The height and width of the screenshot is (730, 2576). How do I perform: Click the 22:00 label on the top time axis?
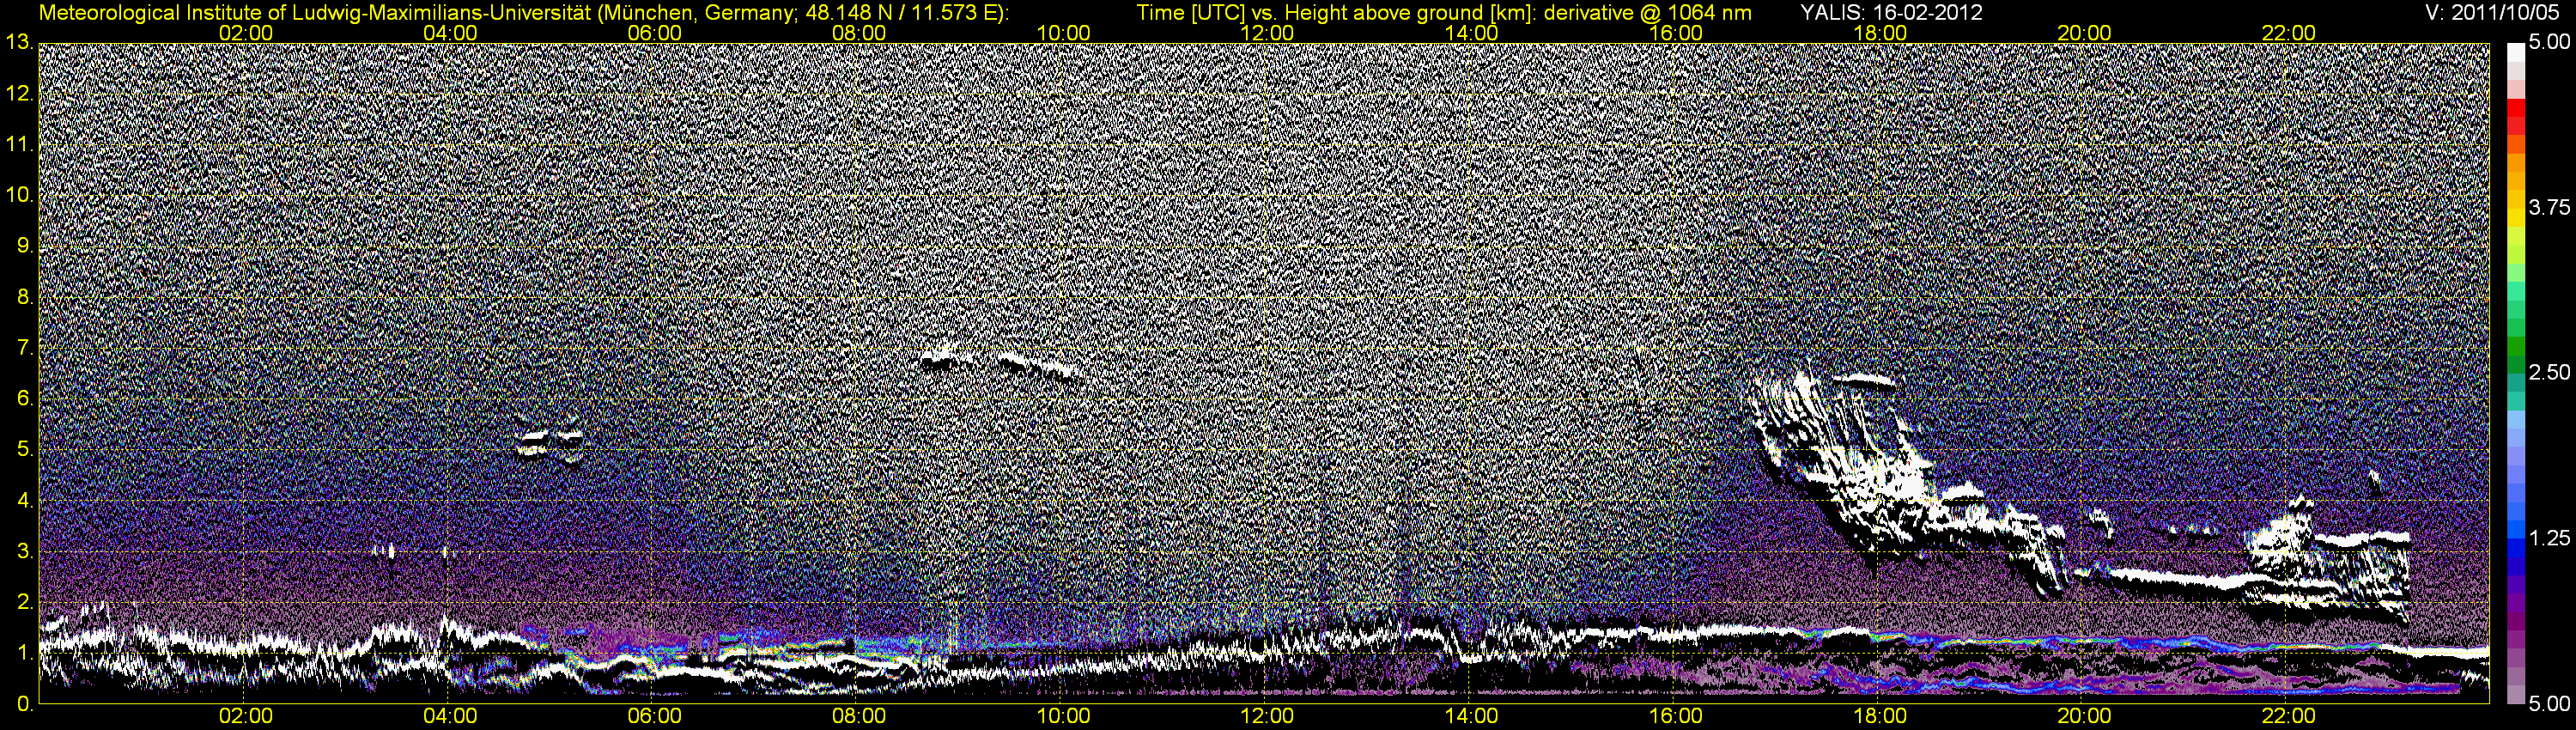[2289, 33]
